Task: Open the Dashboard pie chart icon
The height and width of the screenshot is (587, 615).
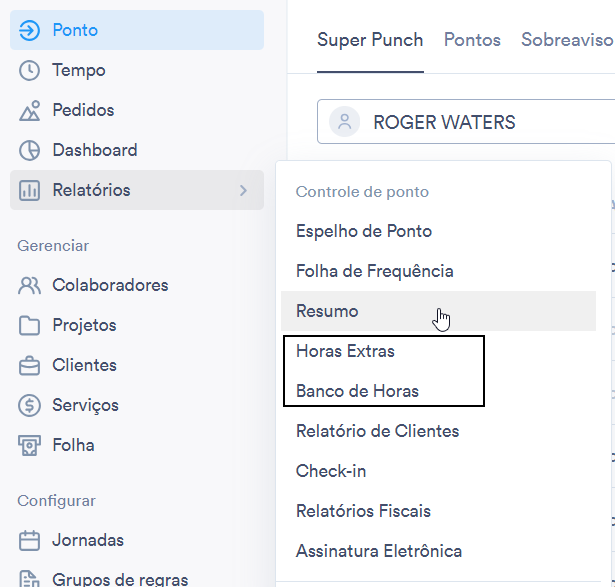Action: tap(29, 150)
